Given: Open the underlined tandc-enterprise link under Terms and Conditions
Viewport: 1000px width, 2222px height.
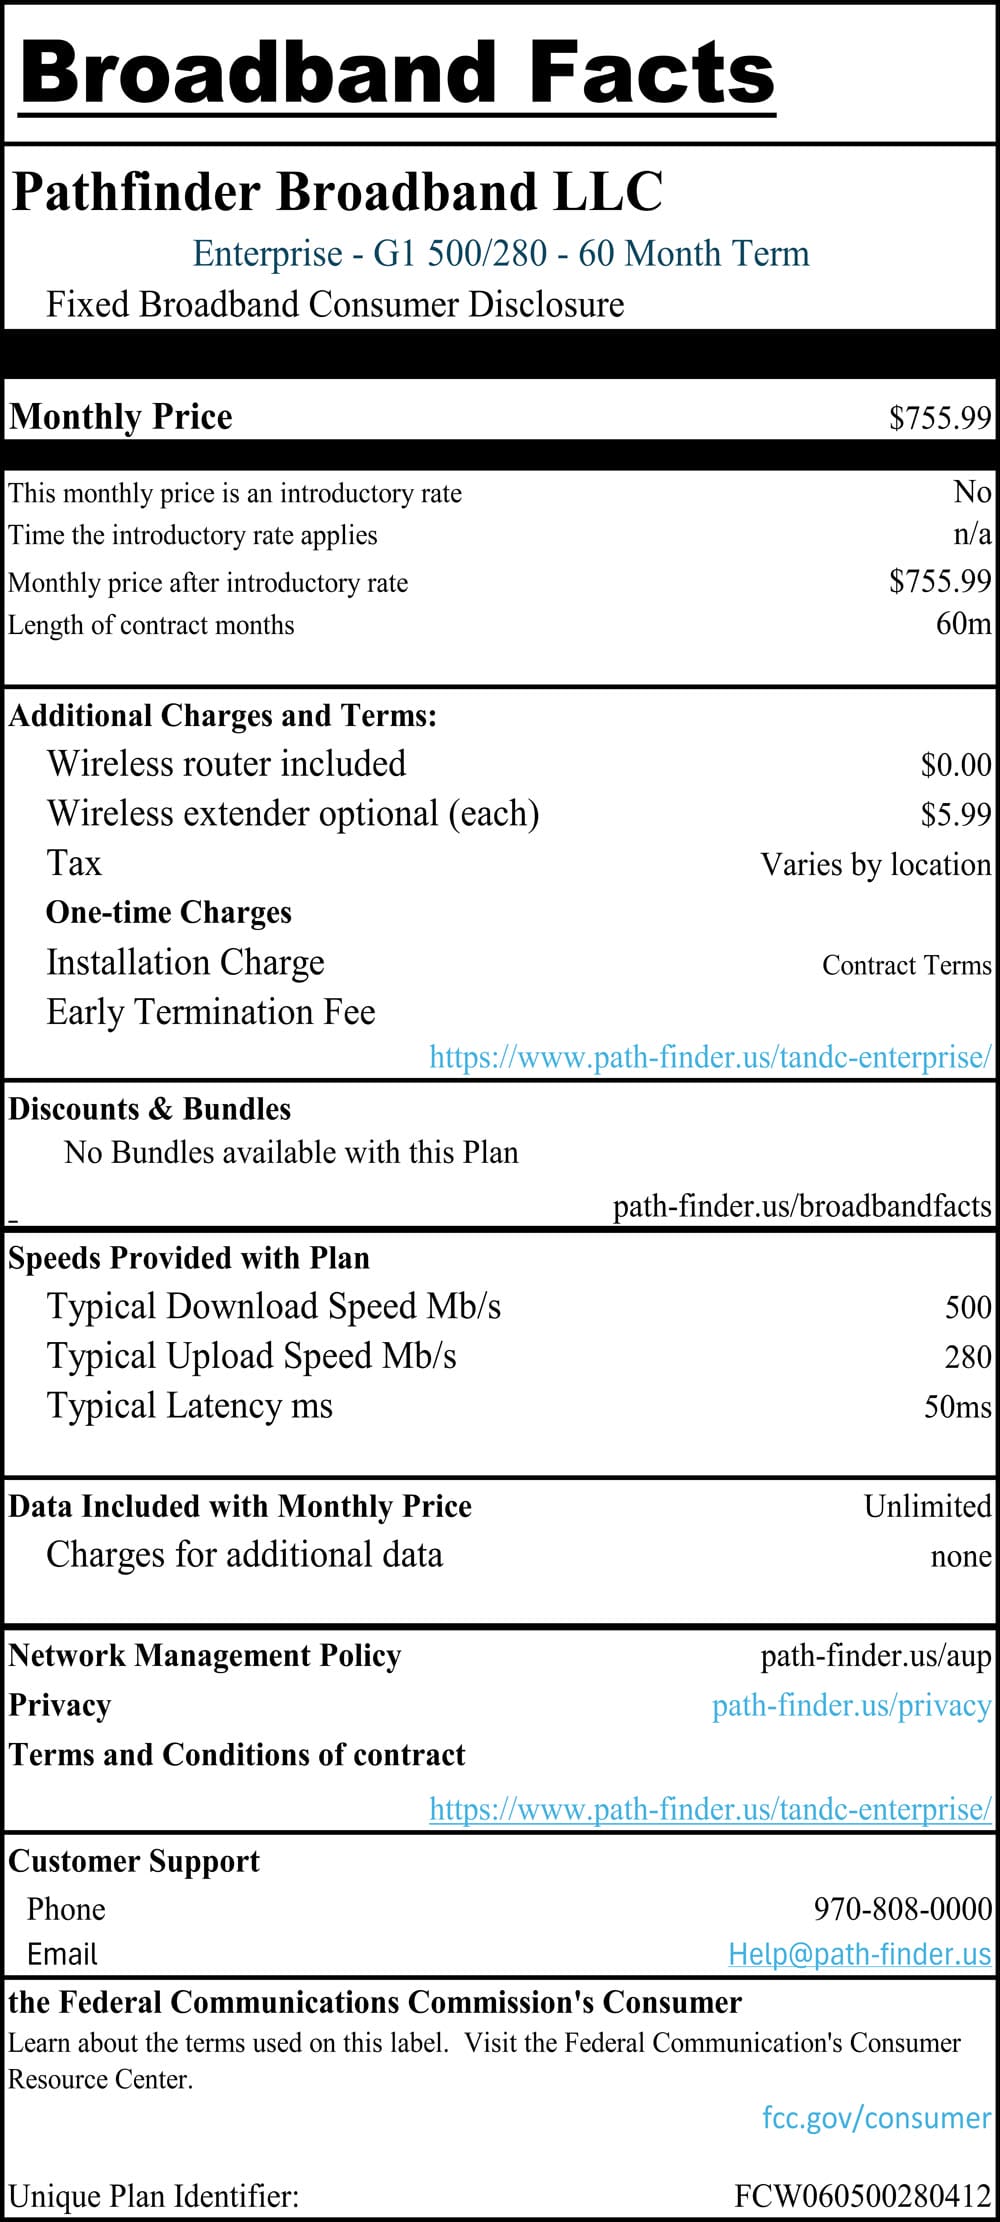Looking at the screenshot, I should click(710, 1808).
